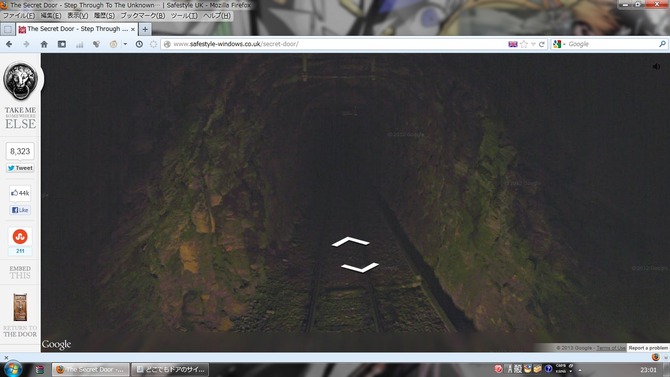Open the ブックマーク(B) menu

point(143,15)
